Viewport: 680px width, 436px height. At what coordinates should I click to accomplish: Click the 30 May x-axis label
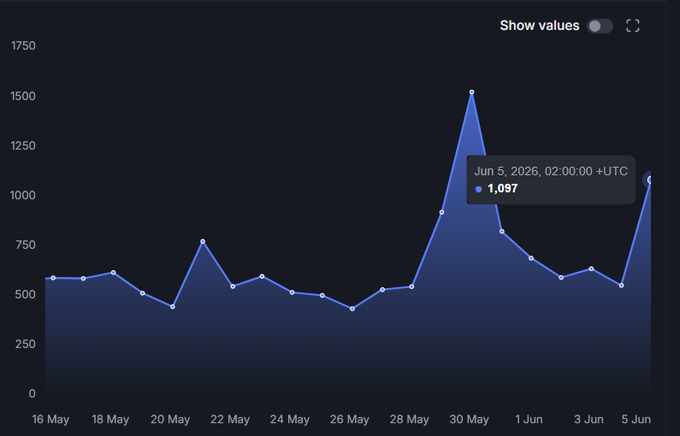pyautogui.click(x=469, y=420)
